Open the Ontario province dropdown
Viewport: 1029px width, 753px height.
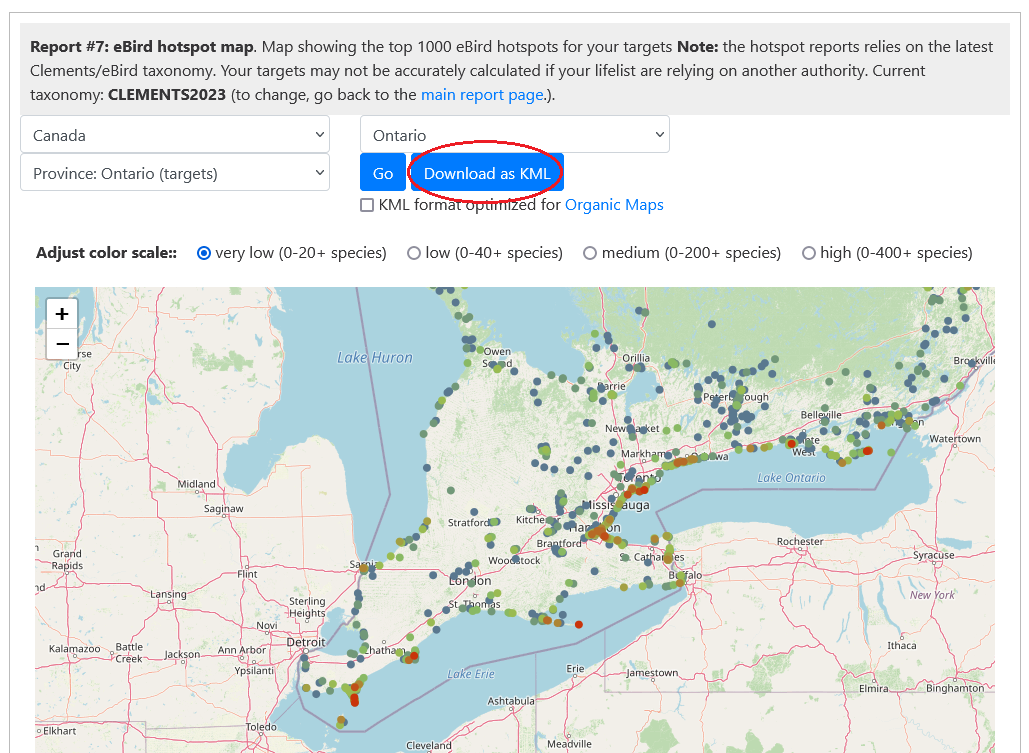[514, 135]
